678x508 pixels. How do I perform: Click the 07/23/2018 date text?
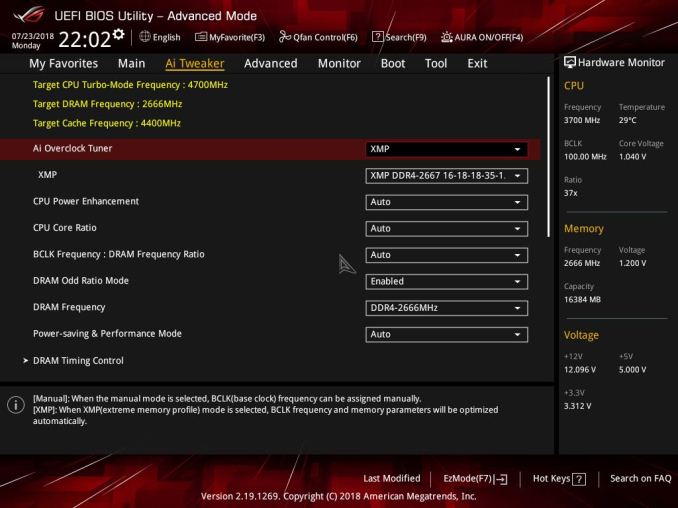33,36
